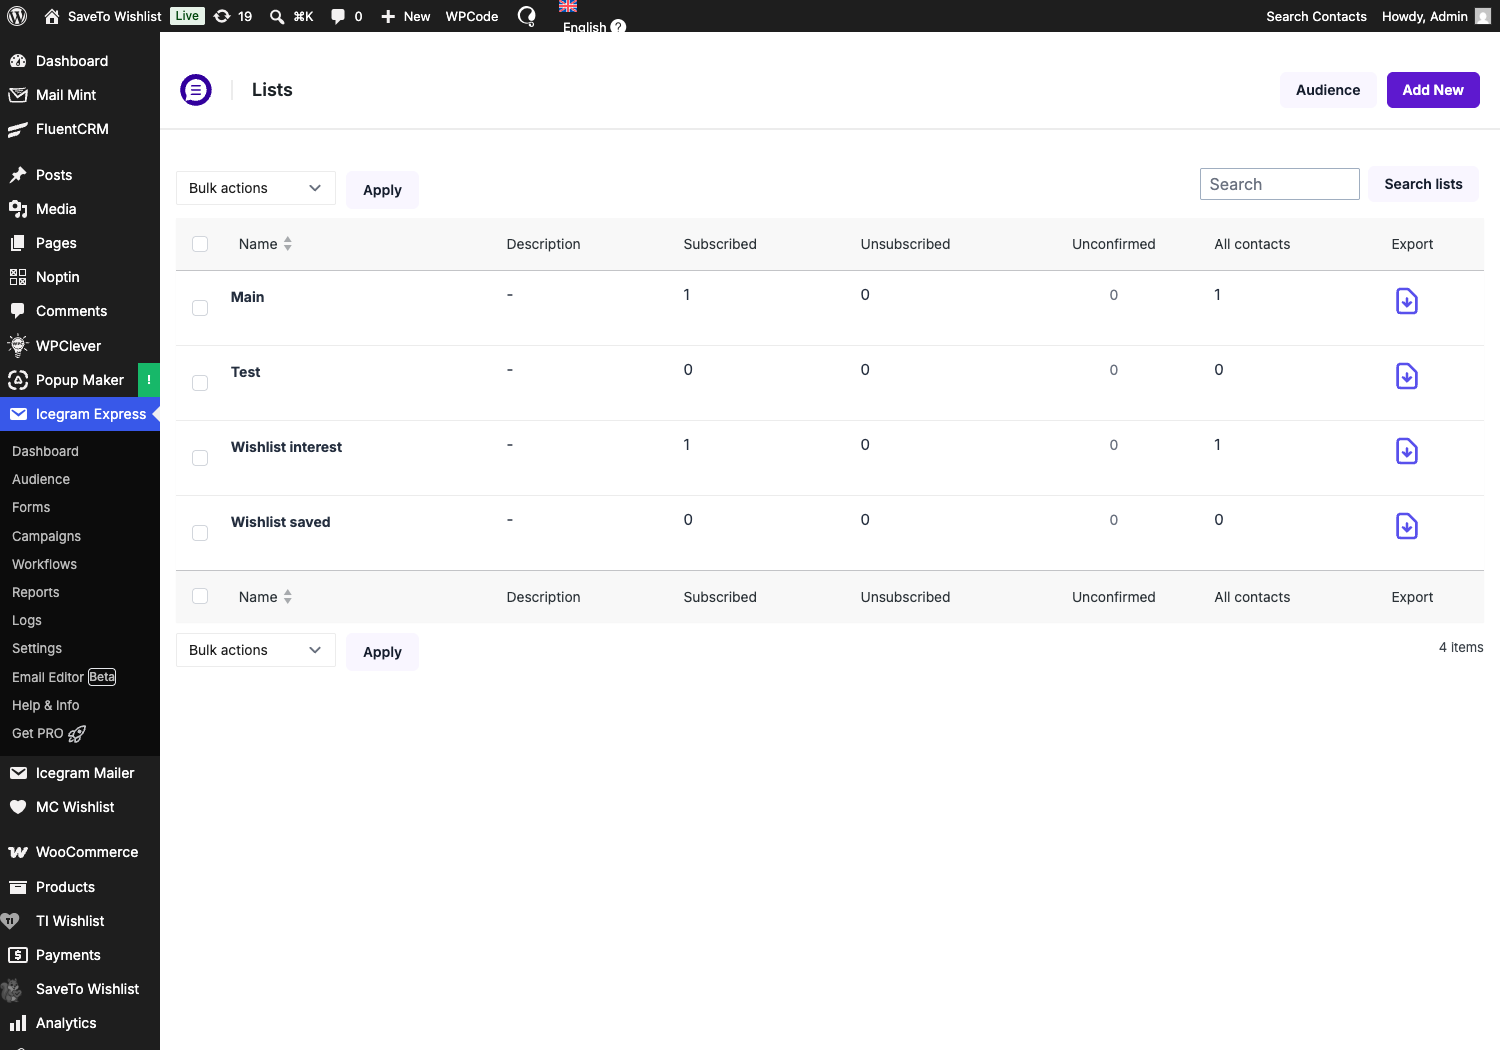The width and height of the screenshot is (1500, 1050).
Task: Export the Main list
Action: coord(1407,301)
